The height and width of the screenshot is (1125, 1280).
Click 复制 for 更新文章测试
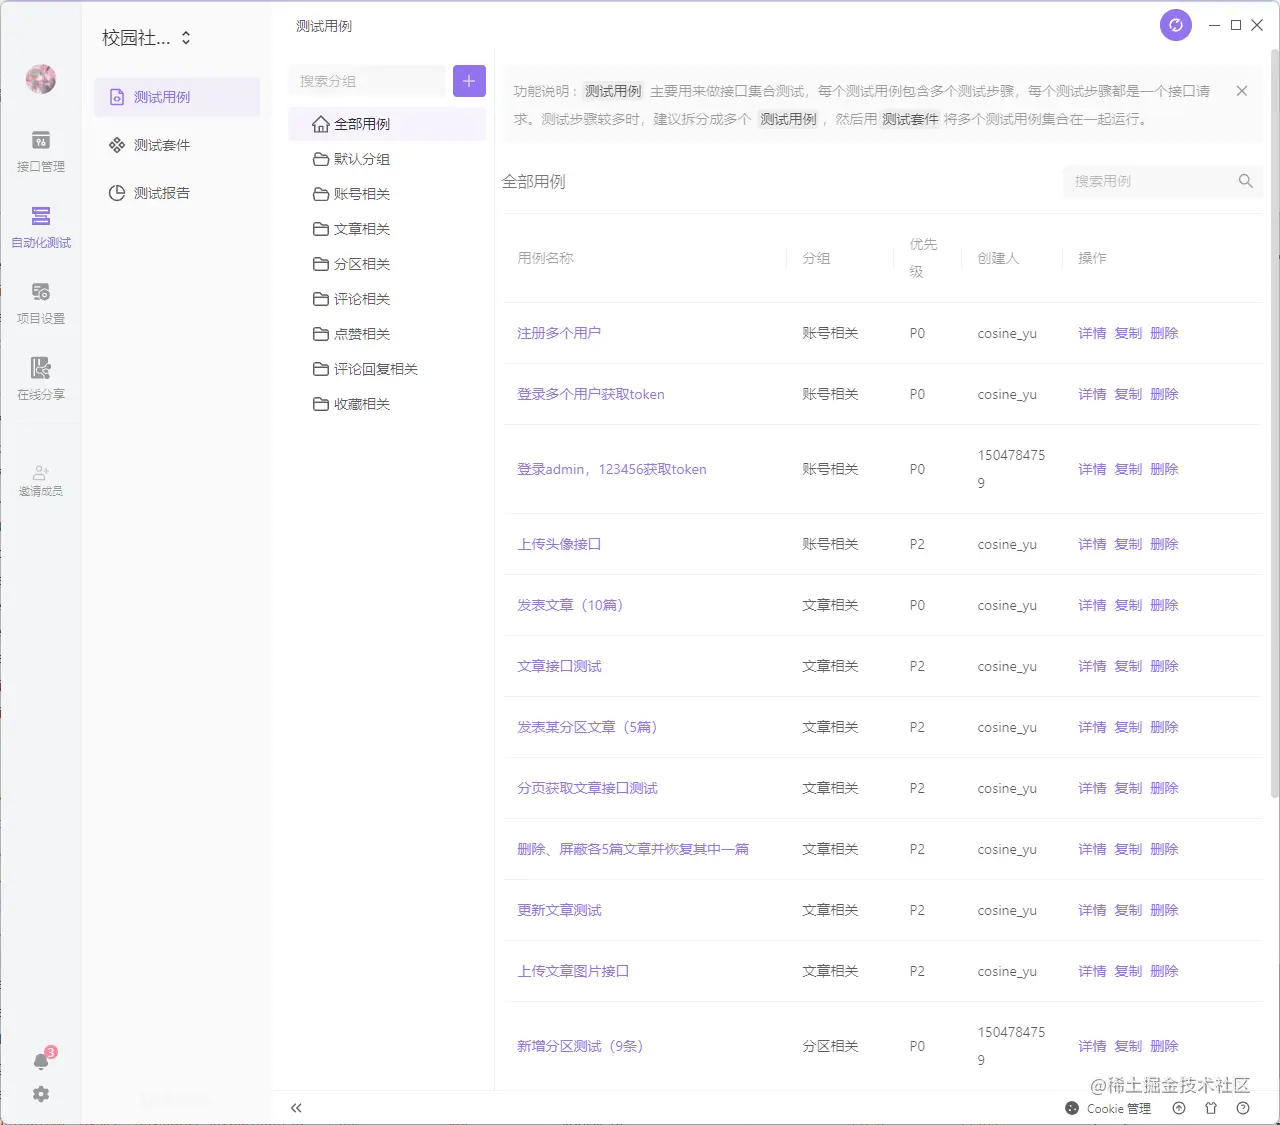coord(1128,910)
